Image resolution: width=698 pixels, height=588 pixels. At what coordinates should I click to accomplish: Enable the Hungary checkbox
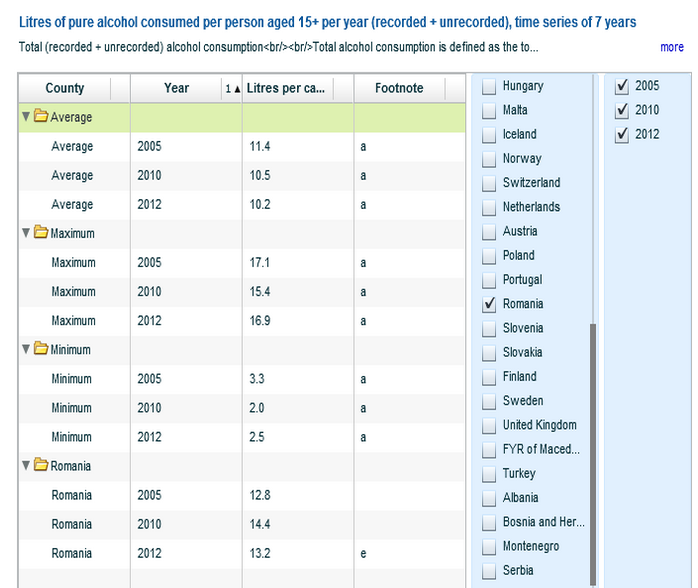pyautogui.click(x=489, y=87)
